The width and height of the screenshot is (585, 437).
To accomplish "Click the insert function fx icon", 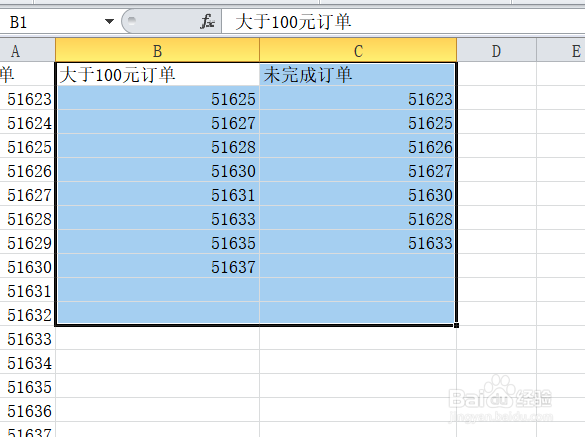I will pyautogui.click(x=207, y=22).
